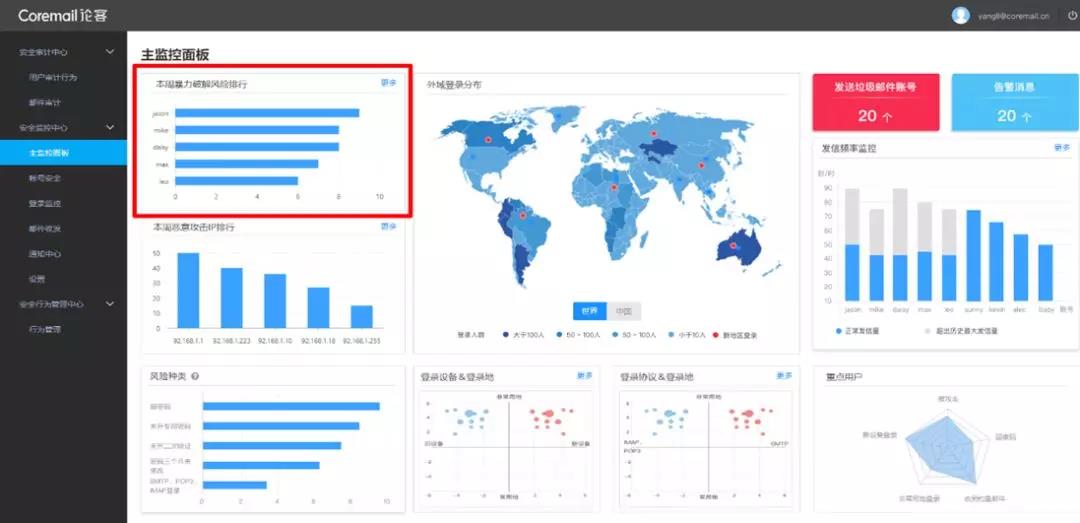The image size is (1080, 523).
Task: Click the Coremail 论客 logo
Action: click(x=63, y=15)
